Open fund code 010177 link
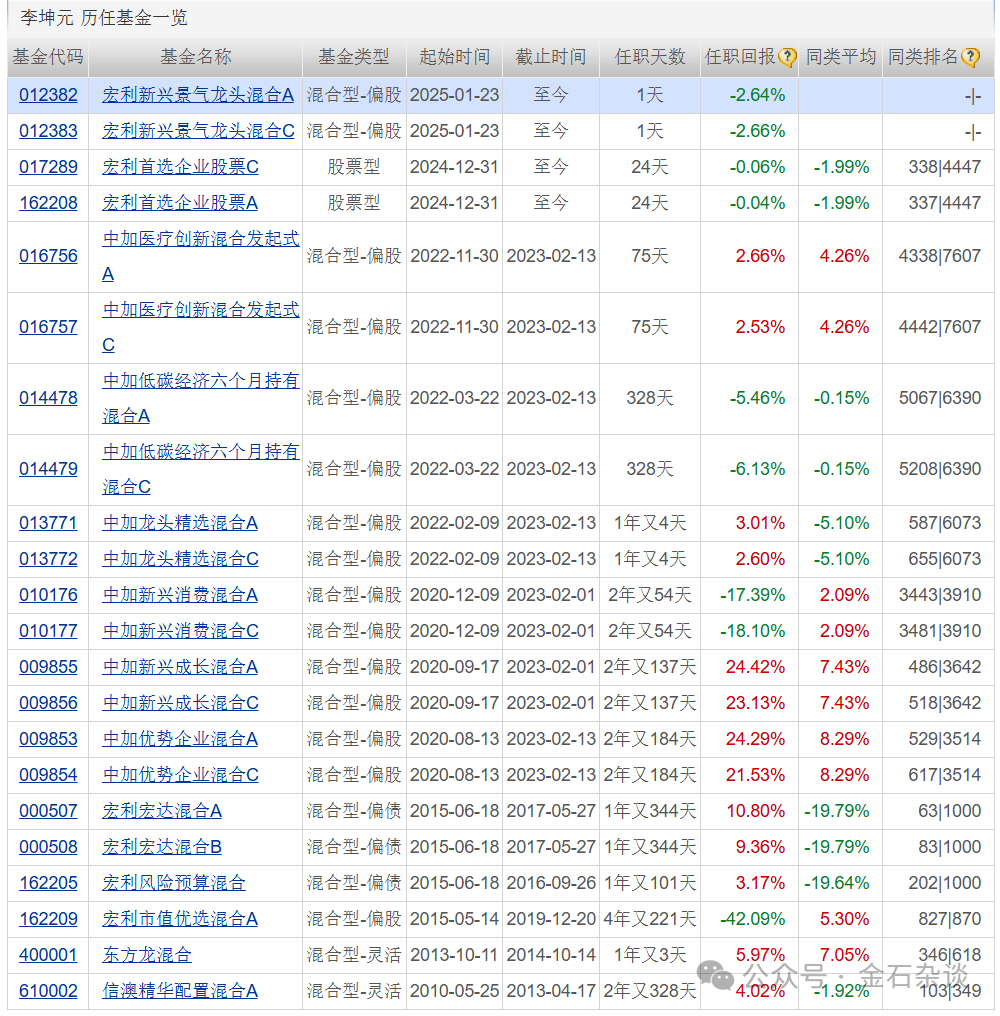Viewport: 1000px width, 1016px height. (x=49, y=631)
